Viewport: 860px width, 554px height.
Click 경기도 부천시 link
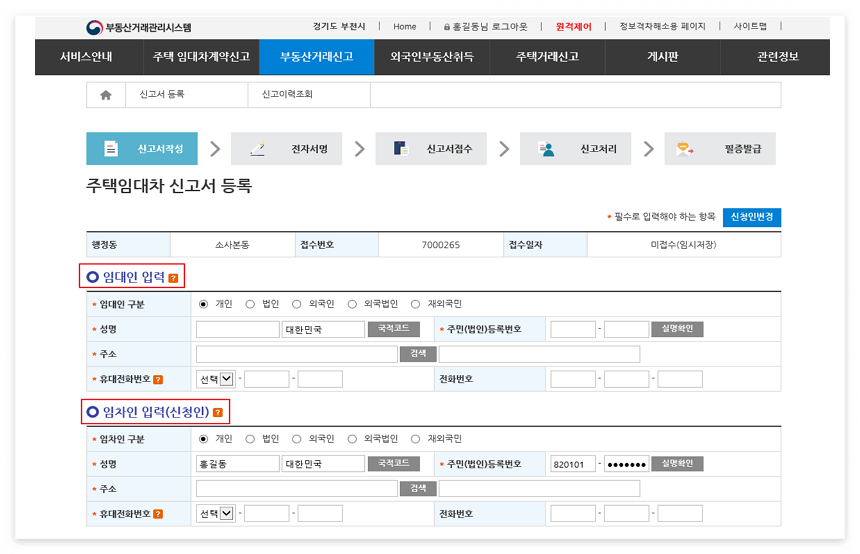(x=339, y=26)
